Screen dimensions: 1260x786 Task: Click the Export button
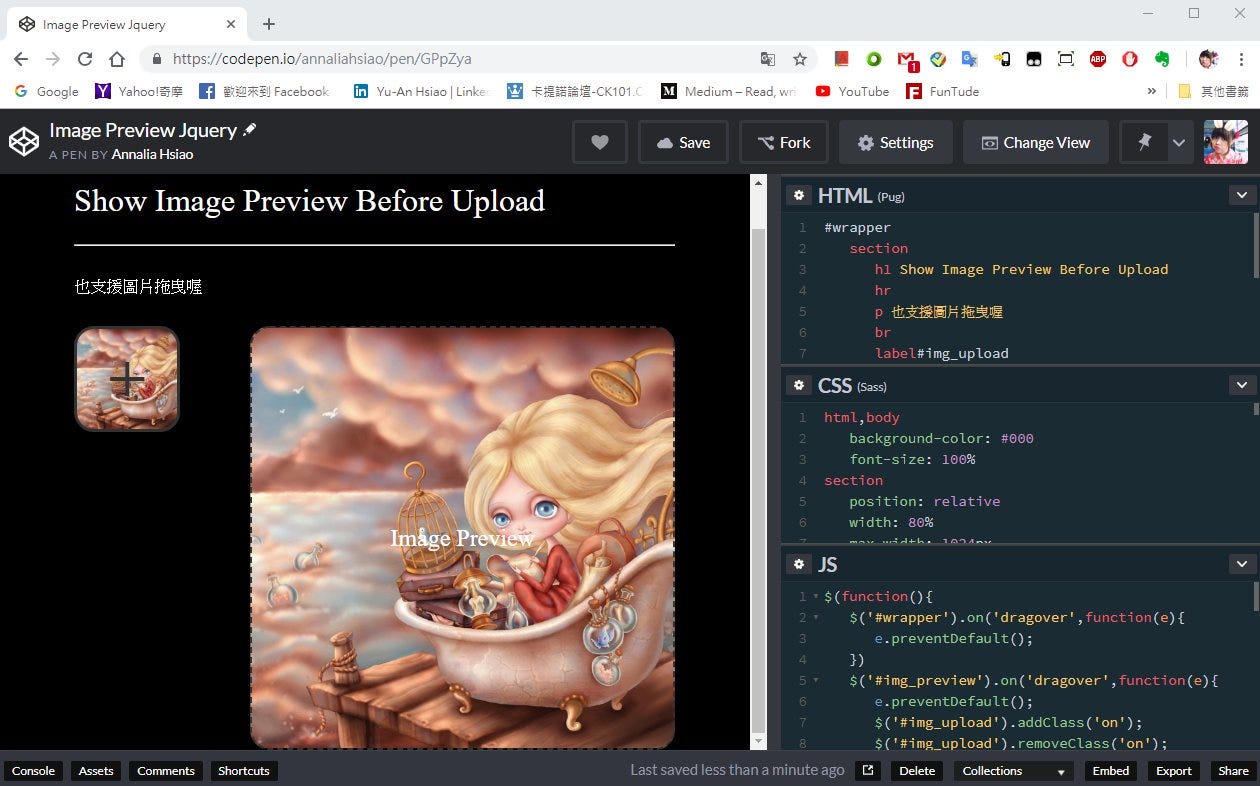[x=1174, y=770]
